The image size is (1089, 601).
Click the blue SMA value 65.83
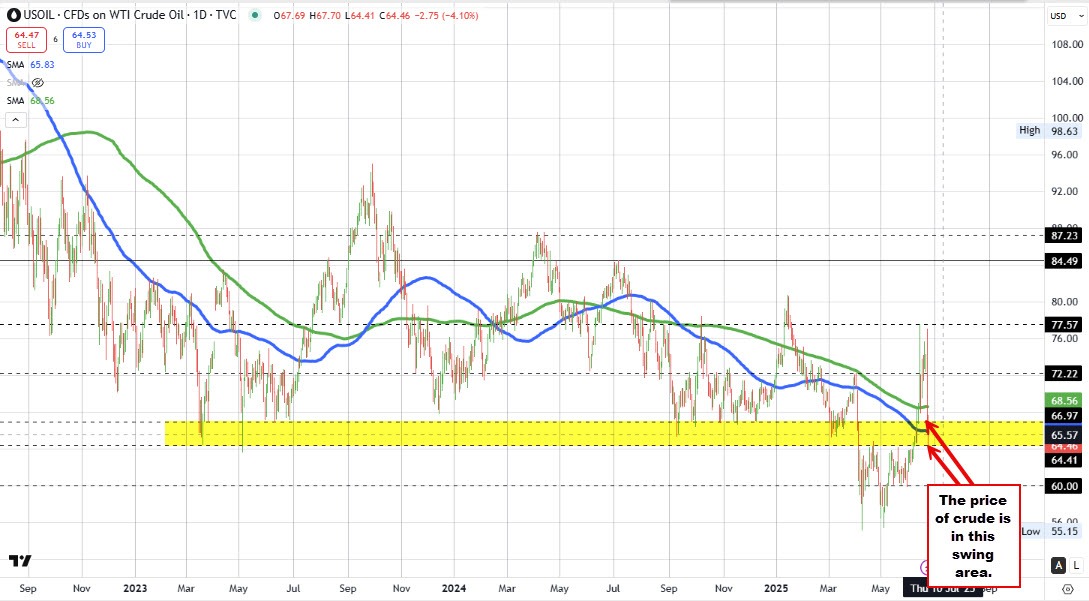(x=42, y=64)
